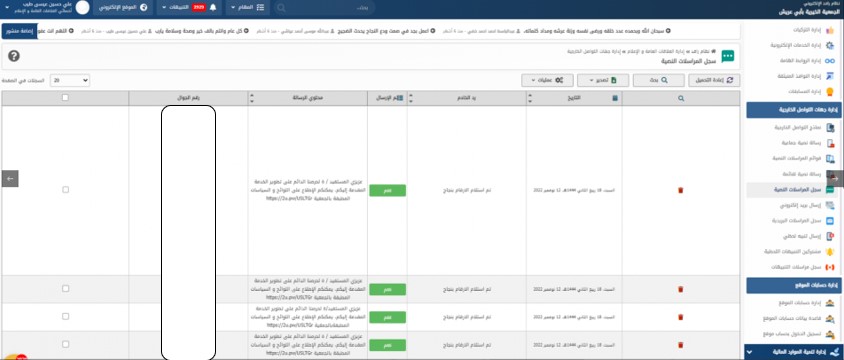Viewport: 844px width, 360px height.
Task: Click the green sent-status badge in first row
Action: [388, 190]
